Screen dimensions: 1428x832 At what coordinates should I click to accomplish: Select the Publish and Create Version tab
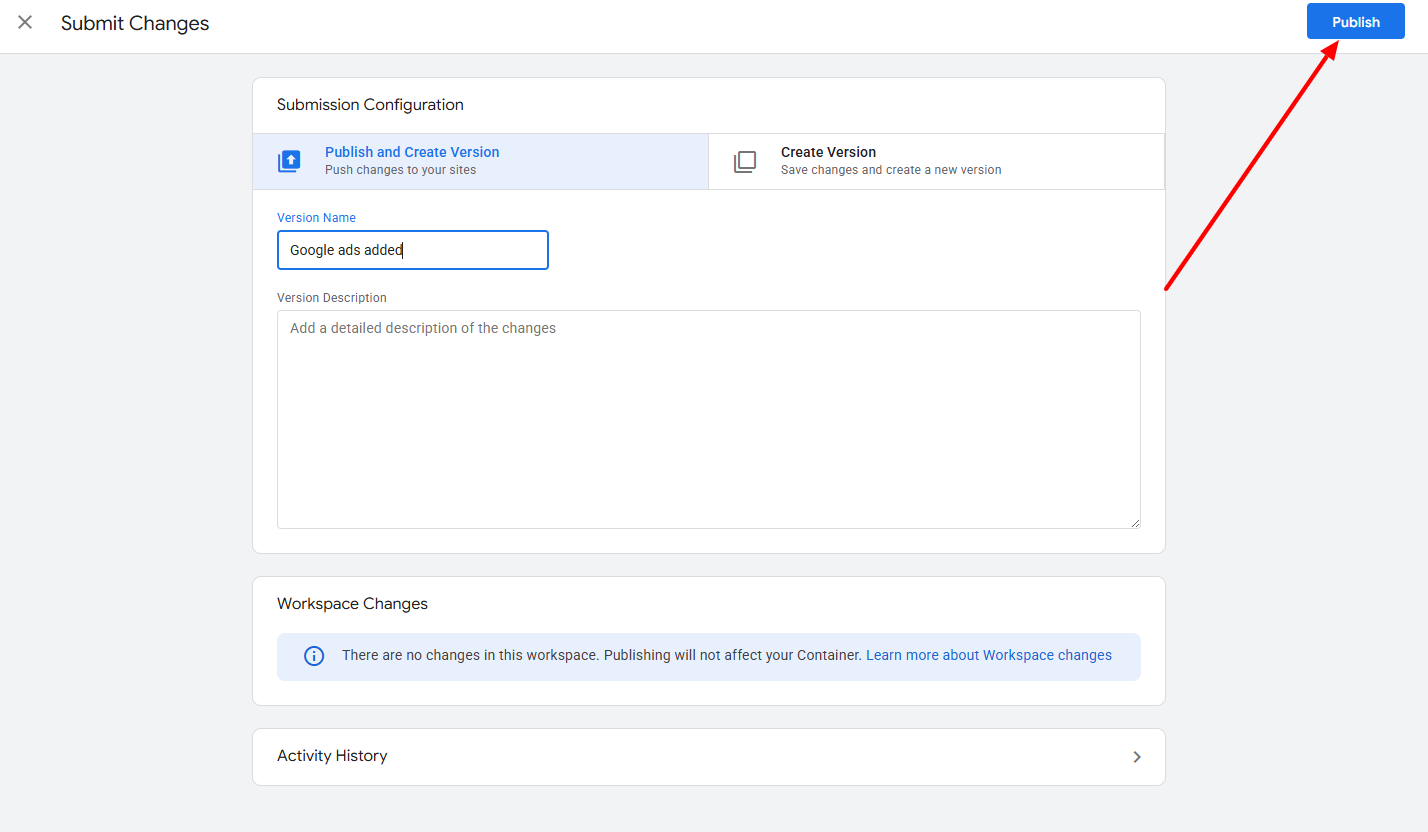click(x=480, y=161)
